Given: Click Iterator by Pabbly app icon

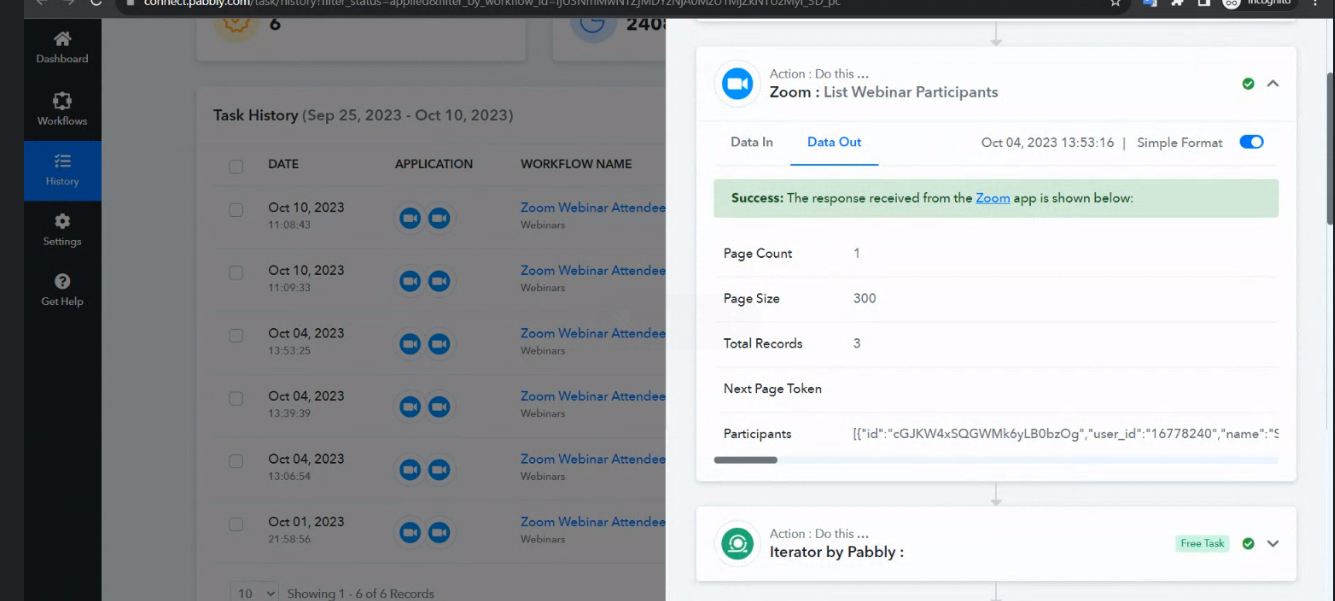Looking at the screenshot, I should point(737,544).
